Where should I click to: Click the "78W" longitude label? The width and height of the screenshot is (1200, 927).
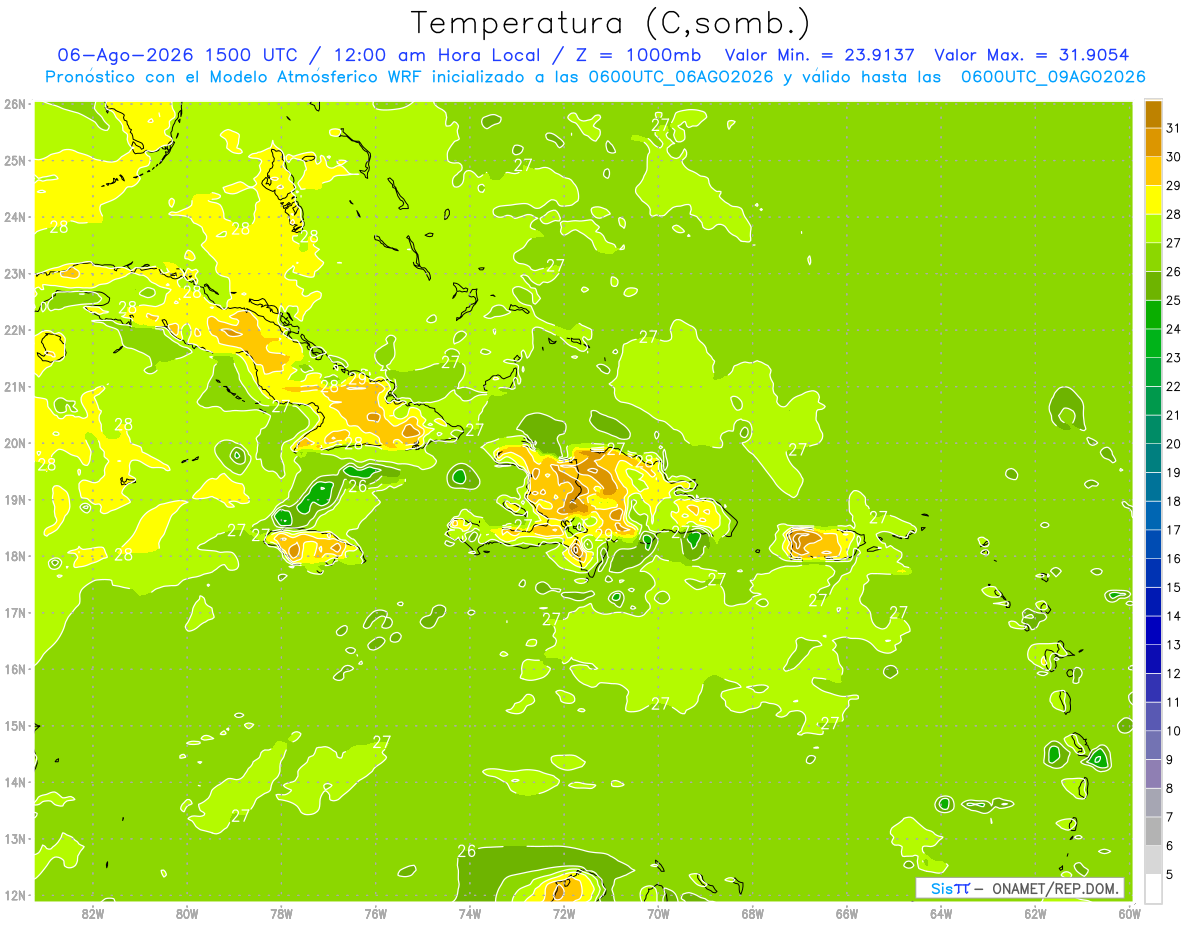(x=281, y=913)
